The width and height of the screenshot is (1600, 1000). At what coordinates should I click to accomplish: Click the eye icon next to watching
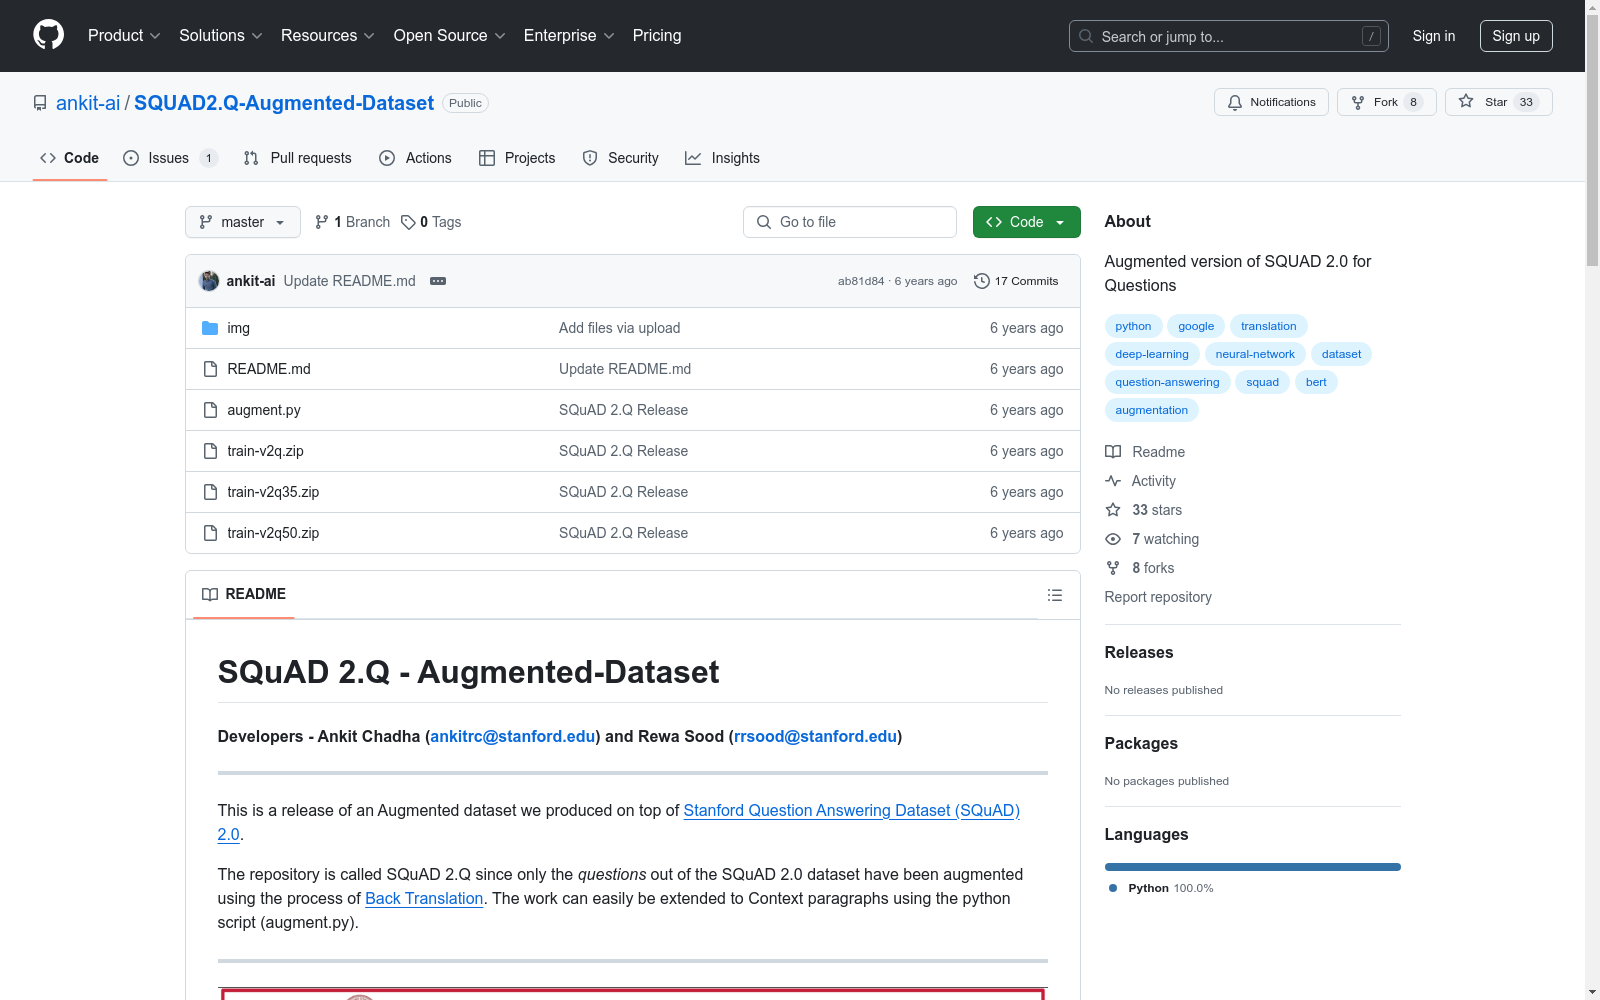point(1113,539)
